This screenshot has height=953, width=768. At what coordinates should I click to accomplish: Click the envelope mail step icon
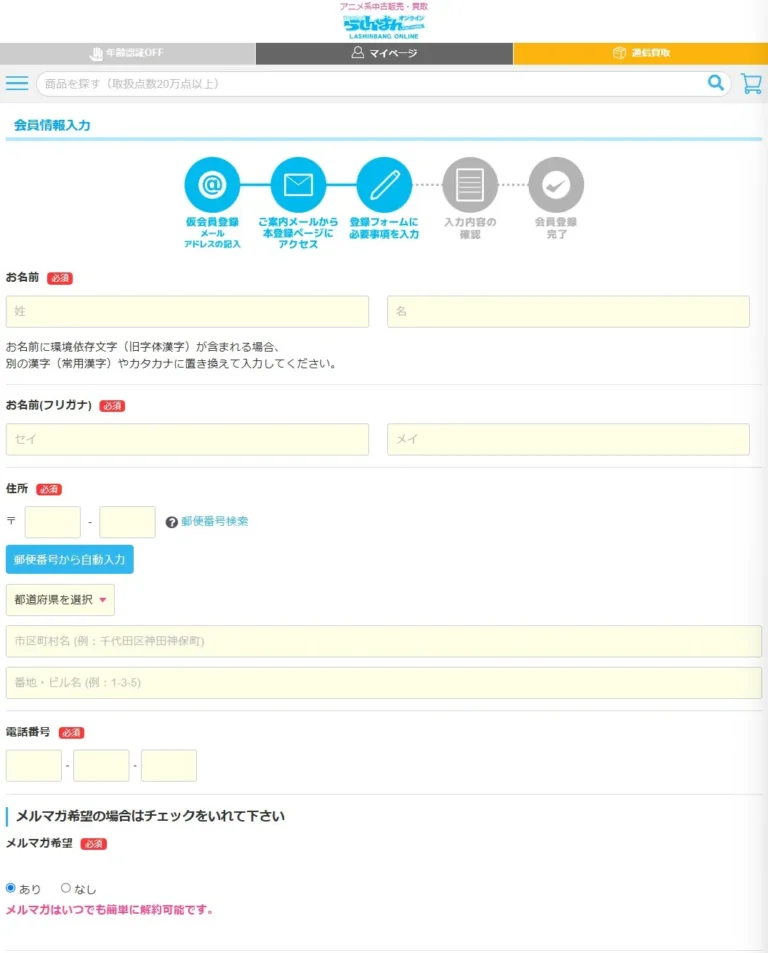pyautogui.click(x=298, y=185)
